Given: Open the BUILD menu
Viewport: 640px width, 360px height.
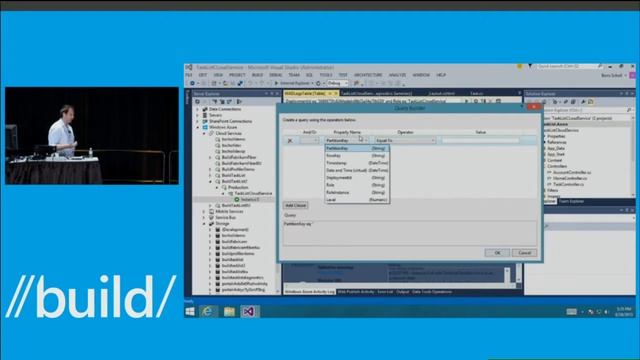Looking at the screenshot, I should (258, 75).
